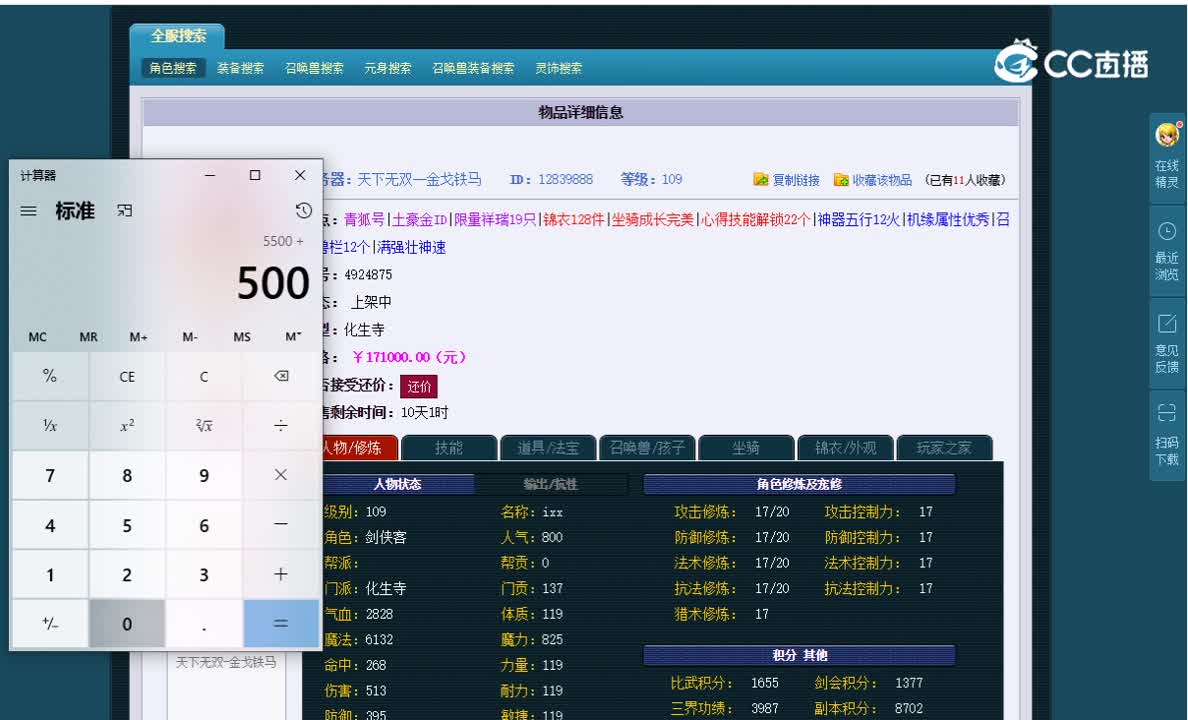Click the calculator MC memory clear
The width and height of the screenshot is (1188, 720).
[x=37, y=337]
